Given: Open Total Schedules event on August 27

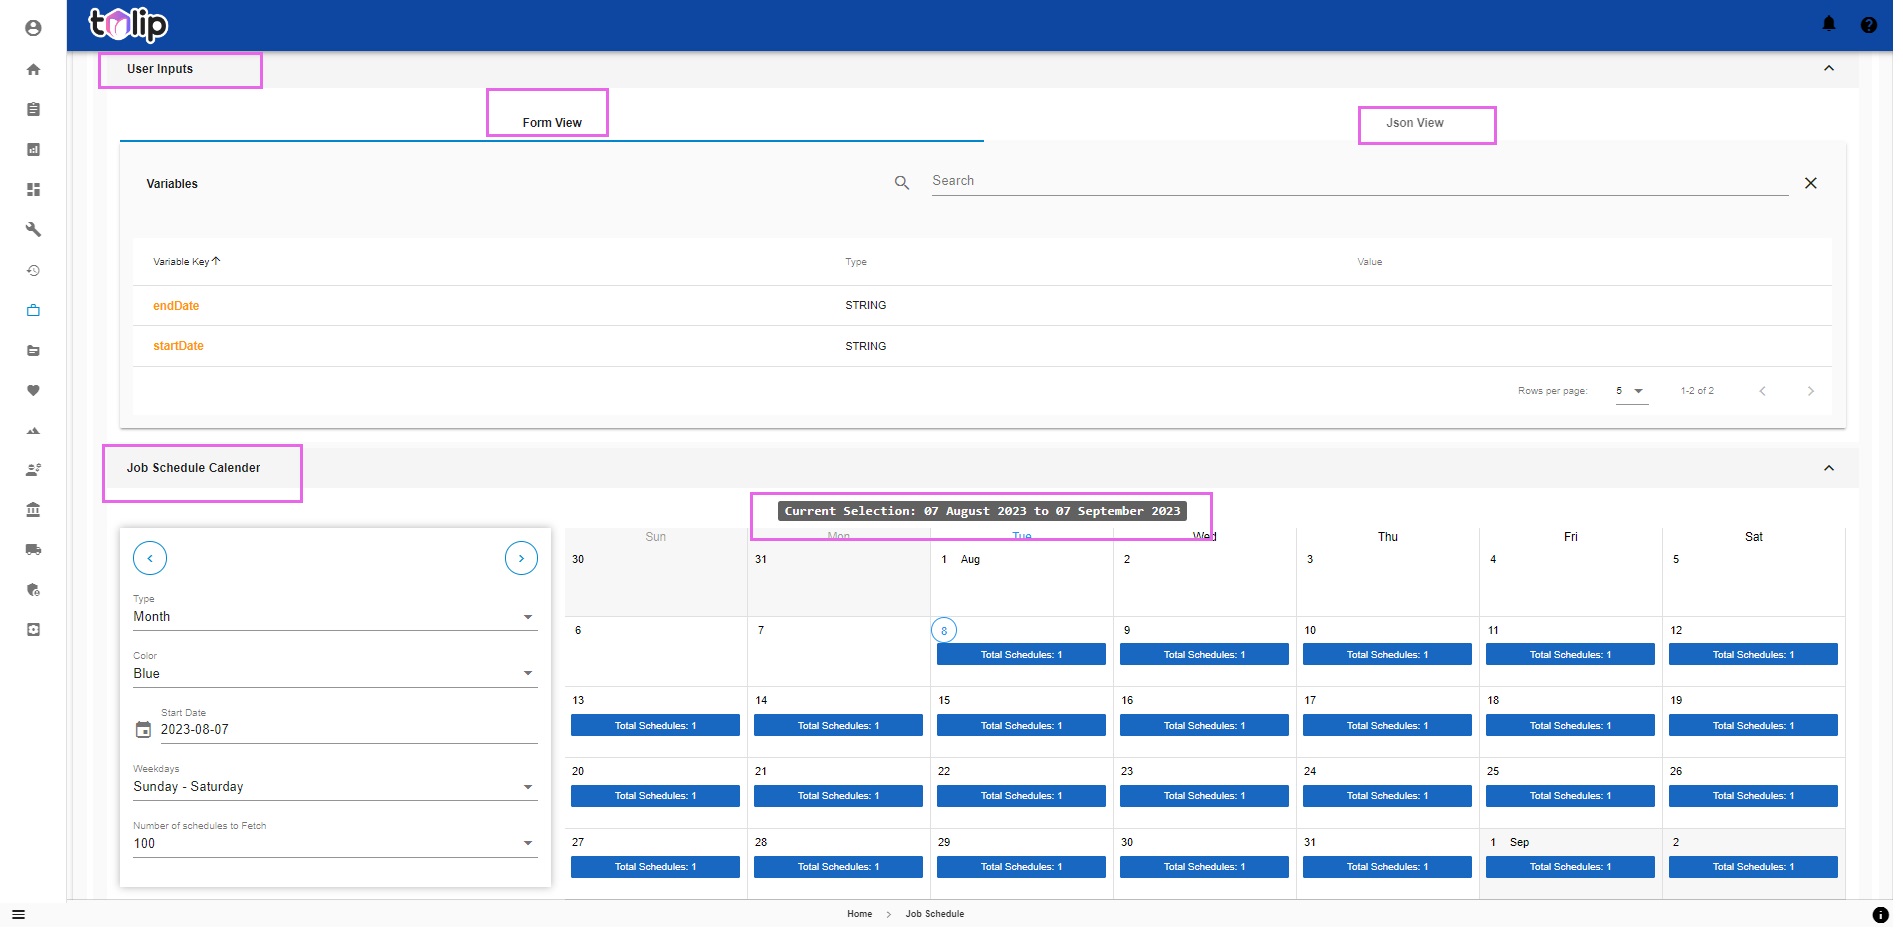Looking at the screenshot, I should pos(655,867).
